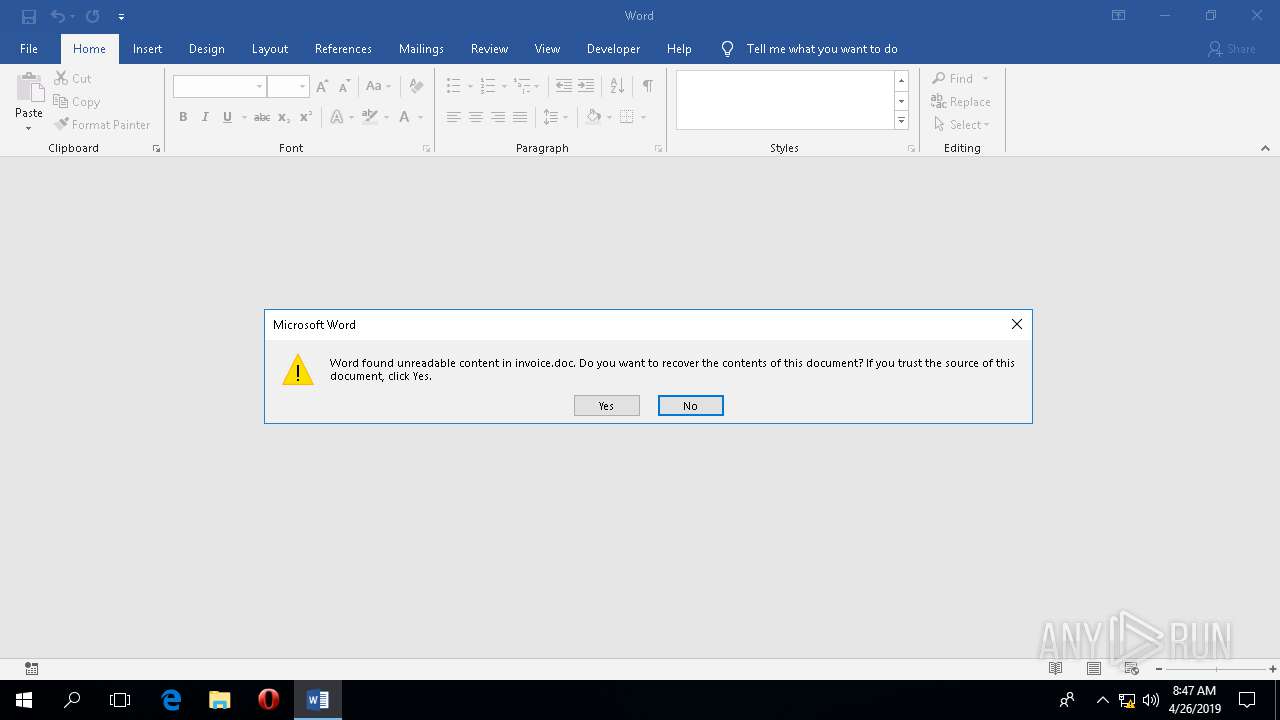Click Align Right icon

tap(497, 117)
